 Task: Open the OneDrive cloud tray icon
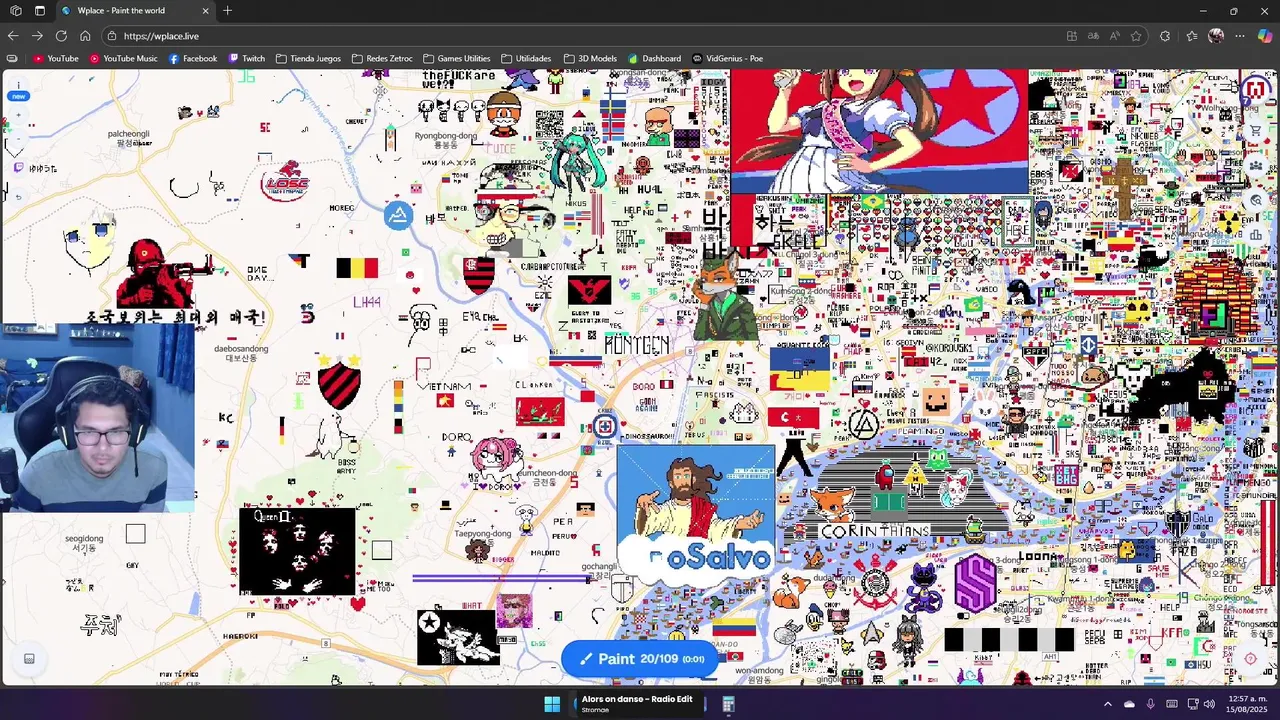tap(1129, 704)
